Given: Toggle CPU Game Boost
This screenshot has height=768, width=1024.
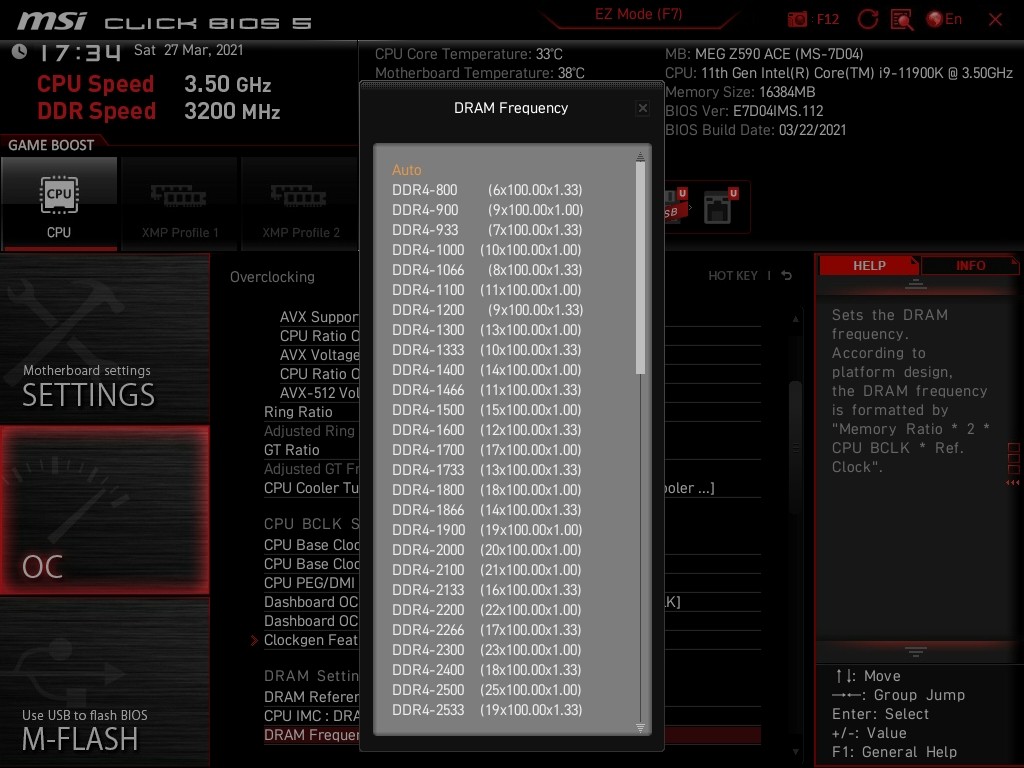Looking at the screenshot, I should point(59,203).
